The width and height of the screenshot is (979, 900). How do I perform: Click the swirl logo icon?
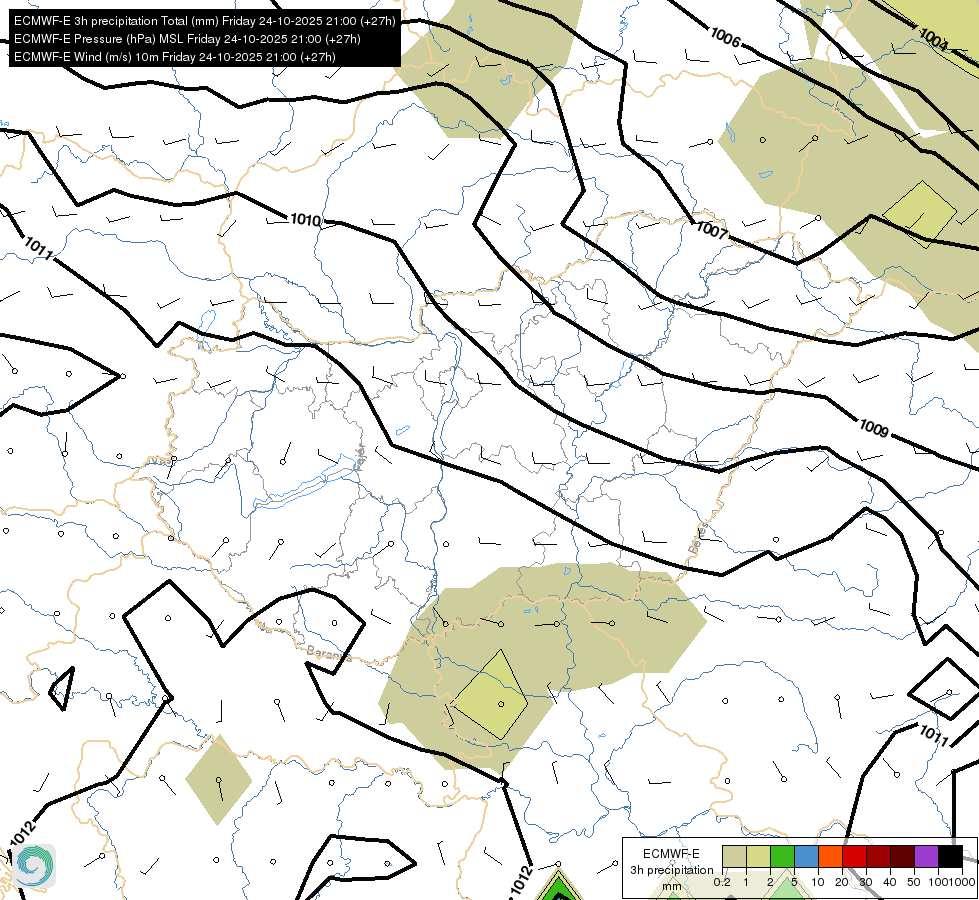[x=35, y=866]
